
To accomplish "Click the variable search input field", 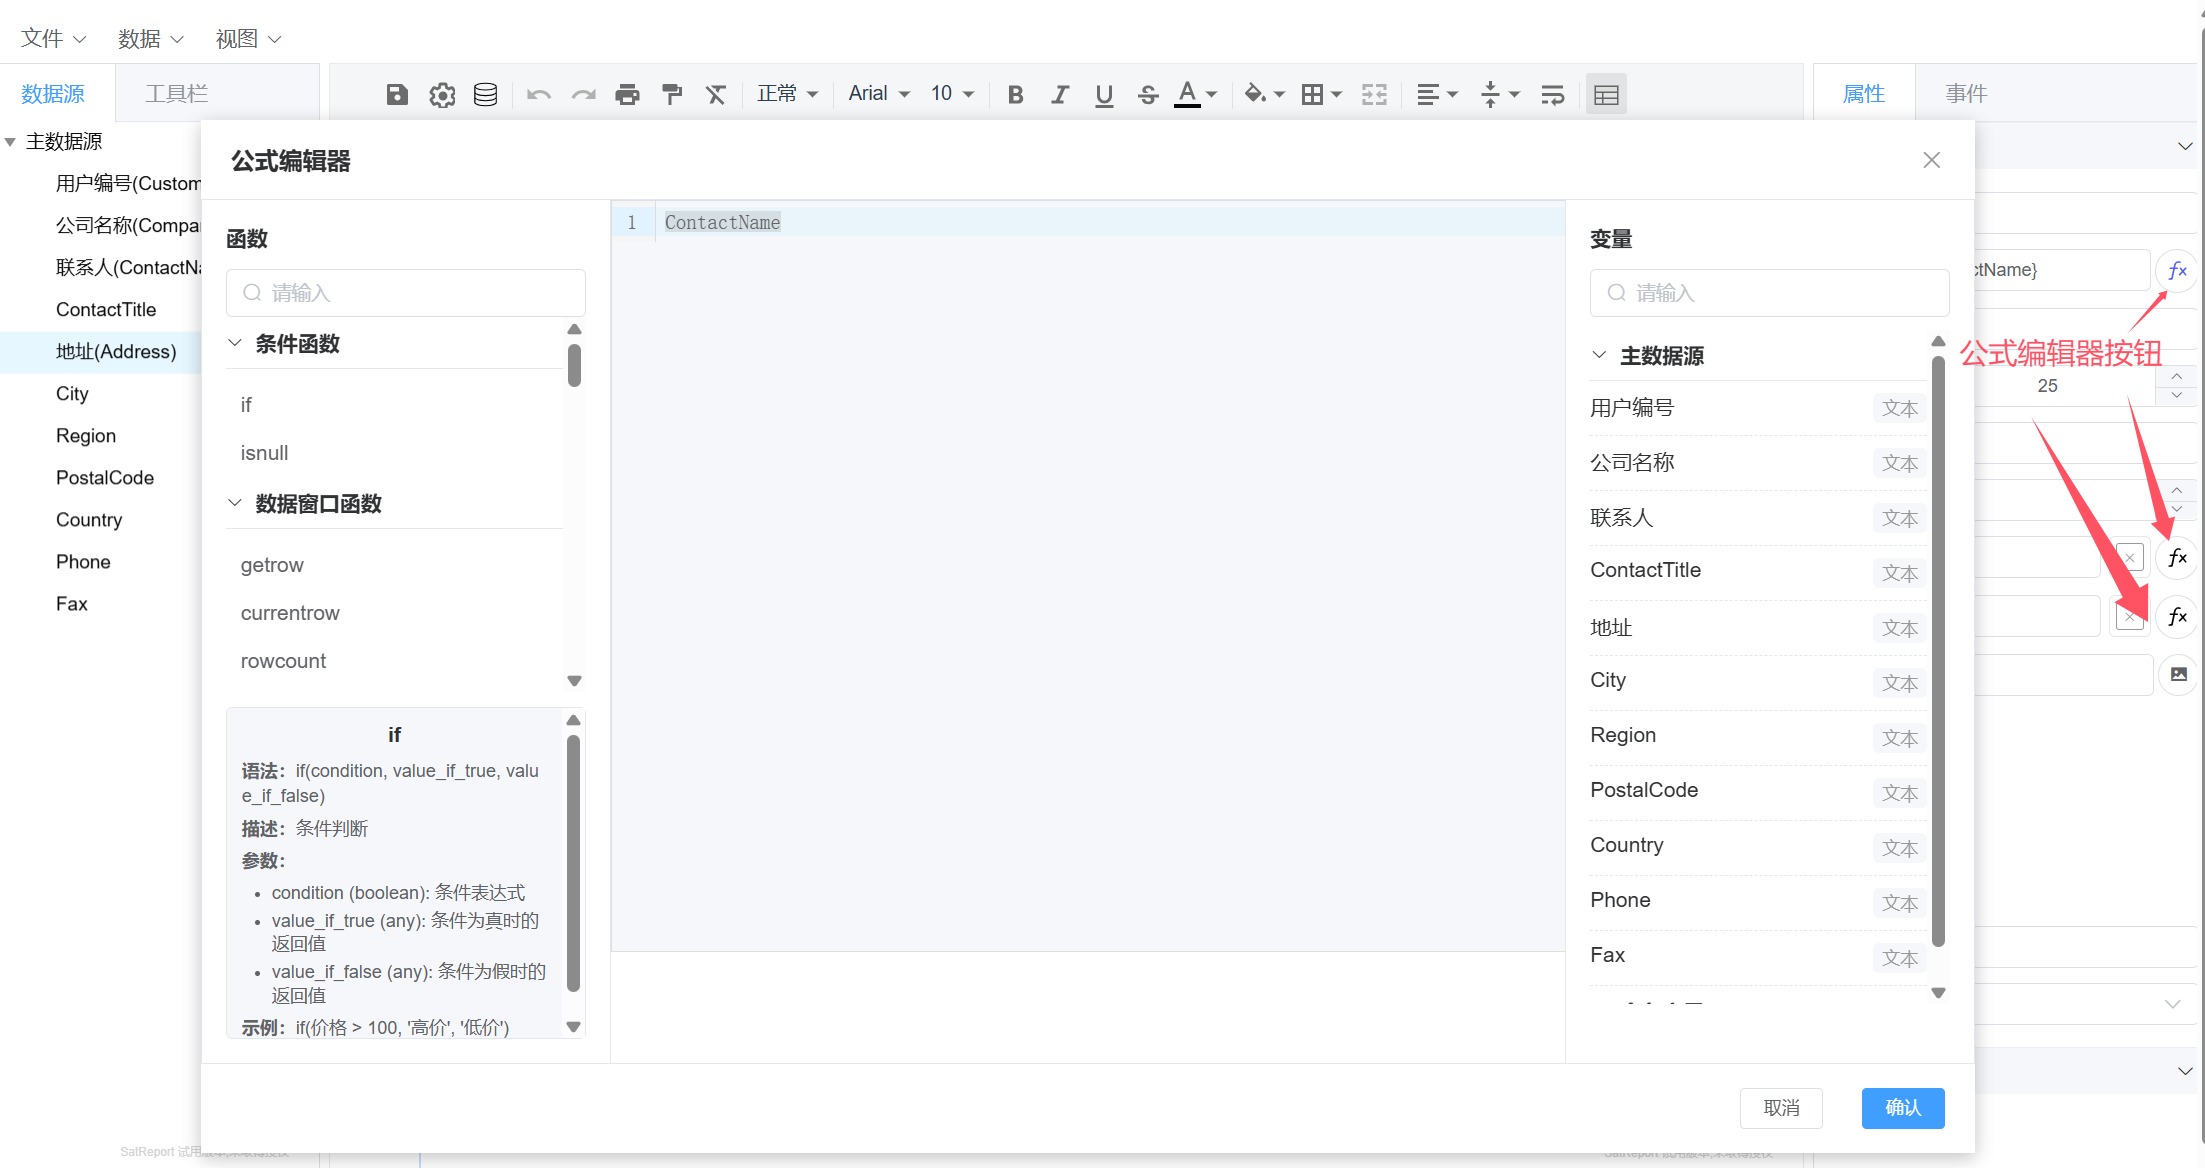I will pos(1769,293).
